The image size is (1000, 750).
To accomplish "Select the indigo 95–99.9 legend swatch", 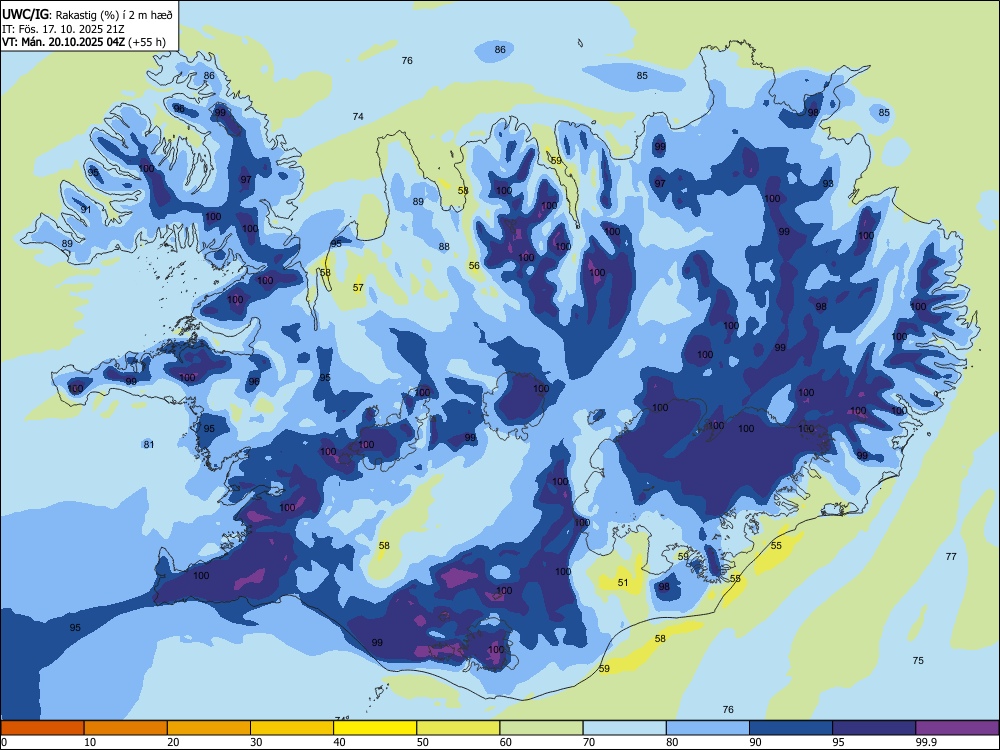I will coord(874,728).
